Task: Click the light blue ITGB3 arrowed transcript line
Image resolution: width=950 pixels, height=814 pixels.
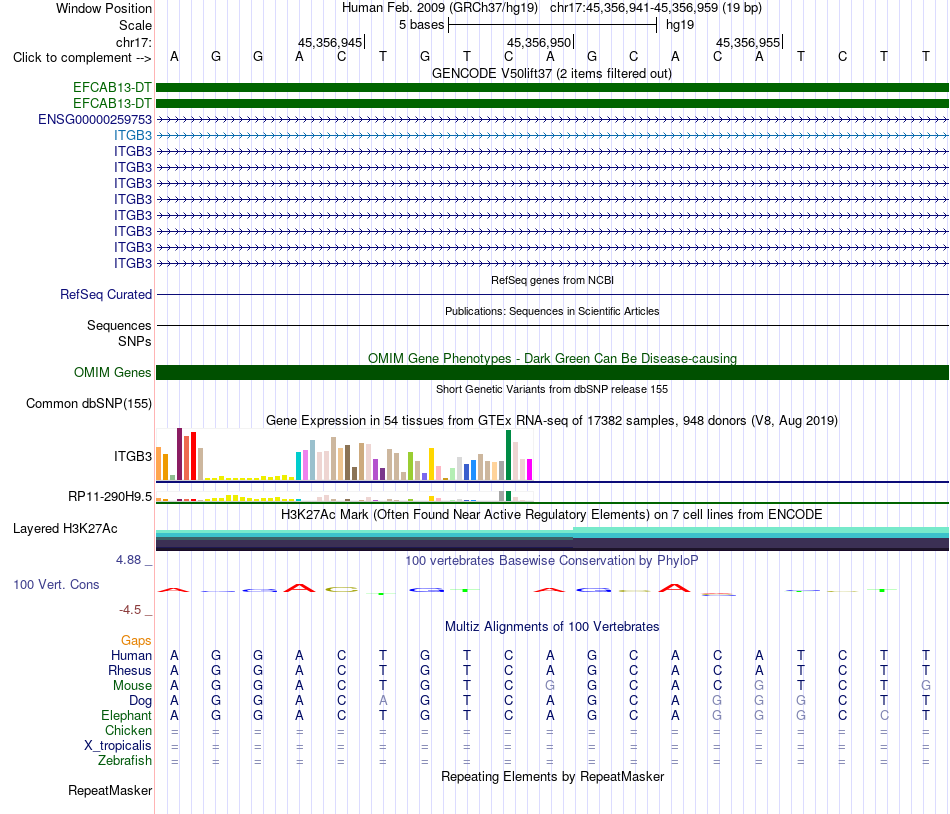Action: pyautogui.click(x=552, y=135)
